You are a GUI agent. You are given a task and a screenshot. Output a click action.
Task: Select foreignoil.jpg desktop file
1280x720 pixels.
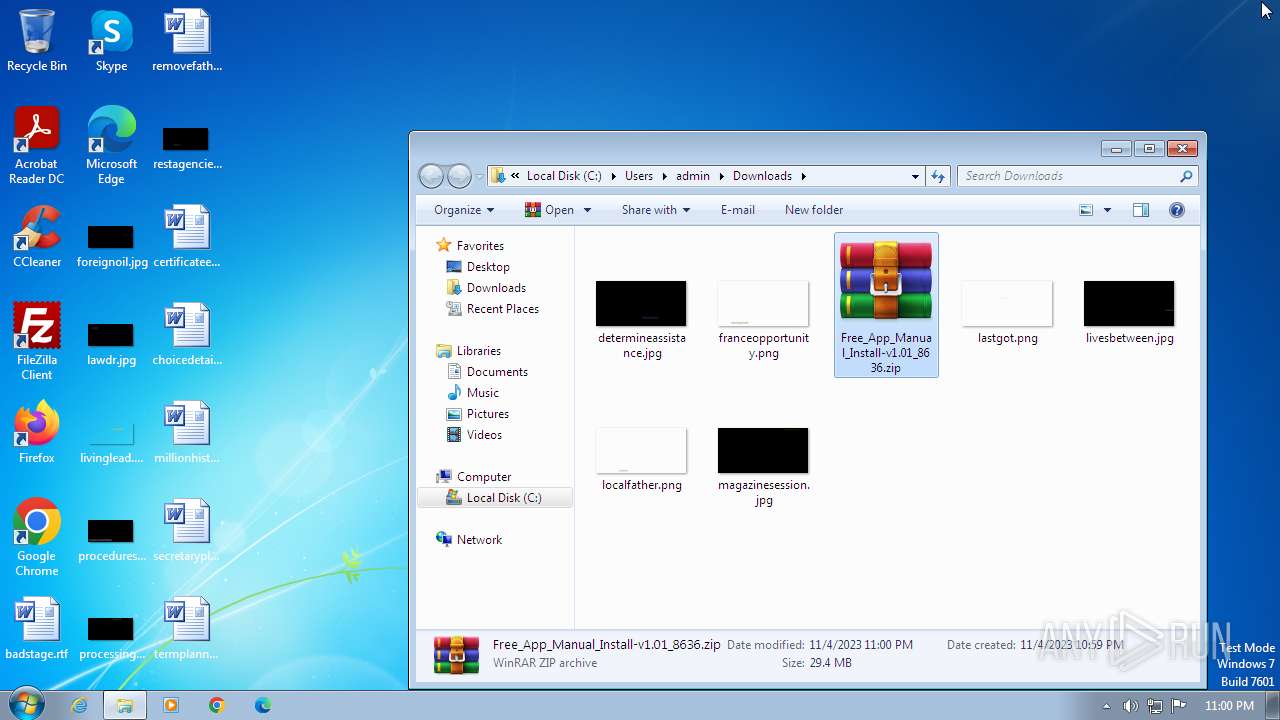(111, 247)
